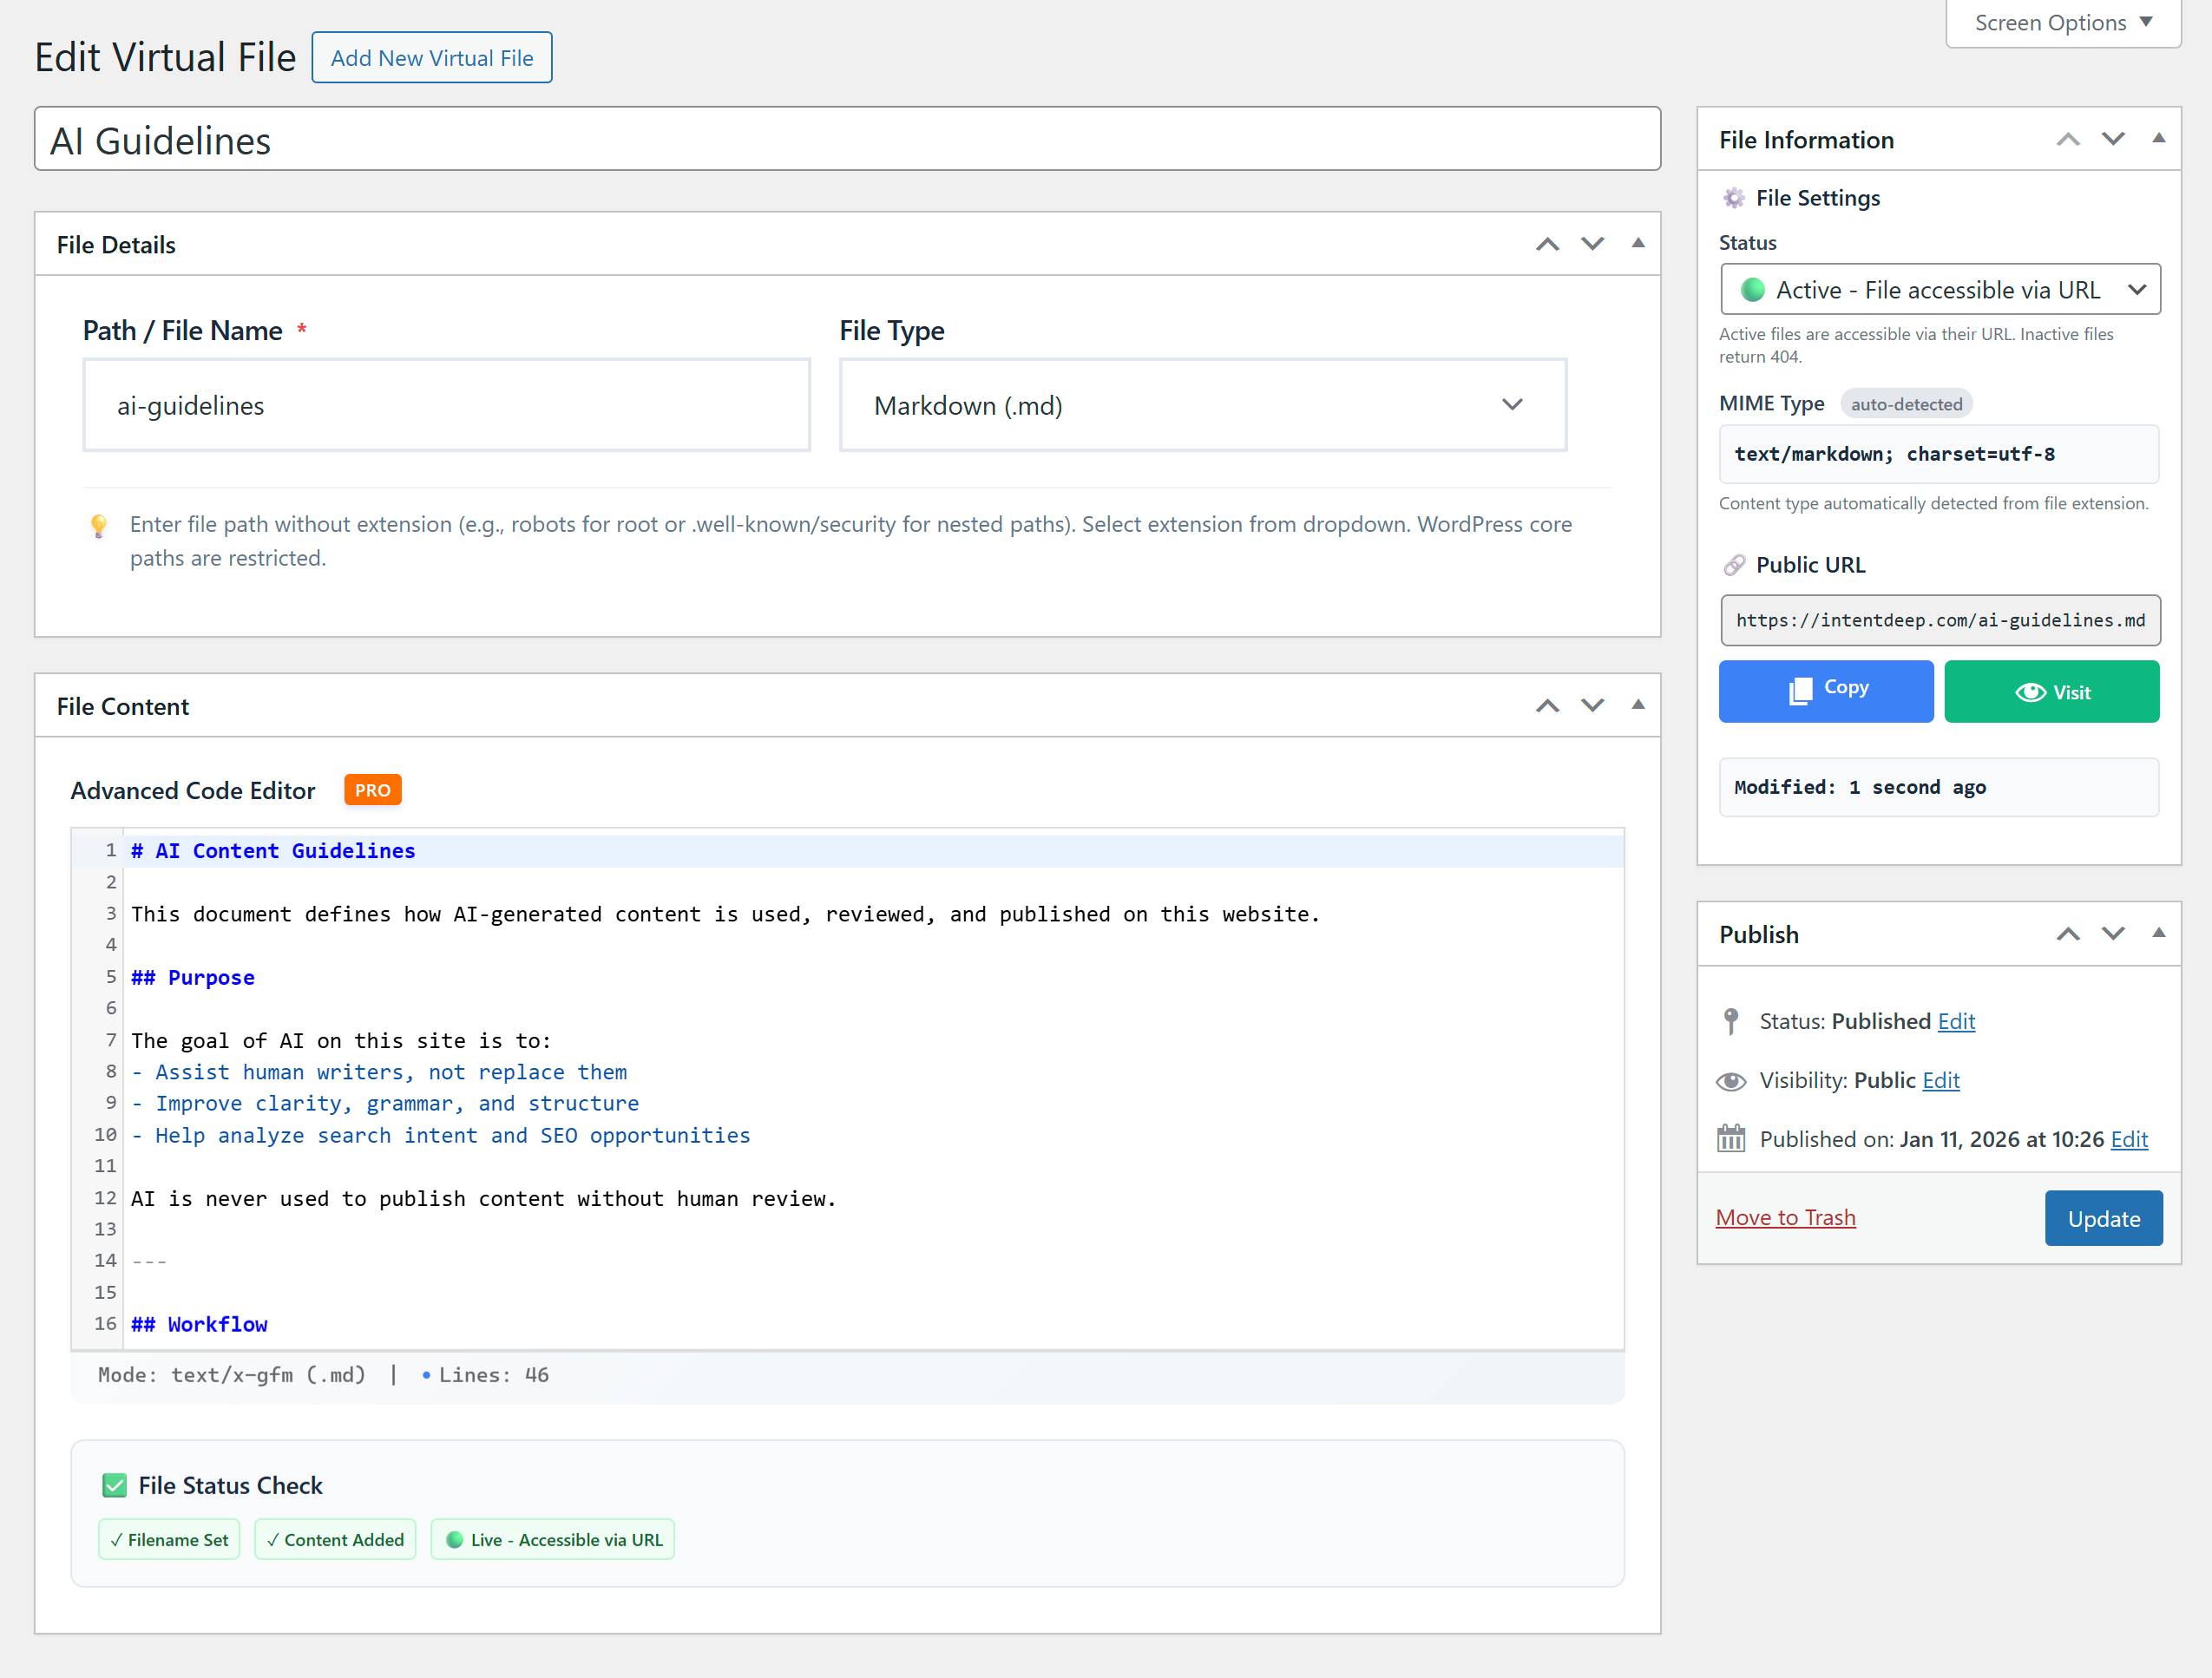Click the Public URL link icon
The image size is (2212, 1678).
click(x=1734, y=565)
